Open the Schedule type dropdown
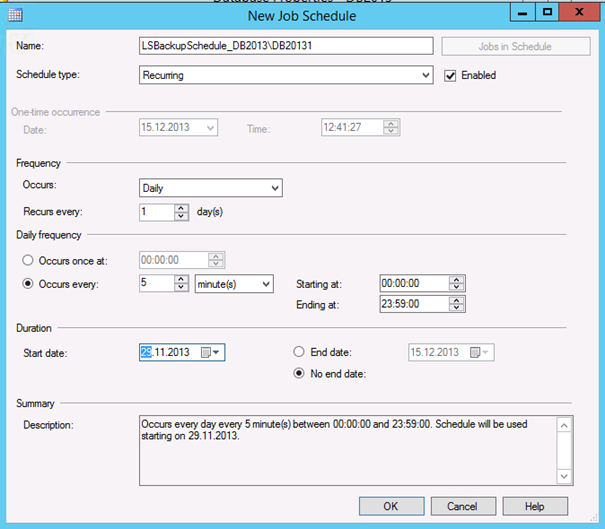Viewport: 605px width, 529px height. (425, 75)
